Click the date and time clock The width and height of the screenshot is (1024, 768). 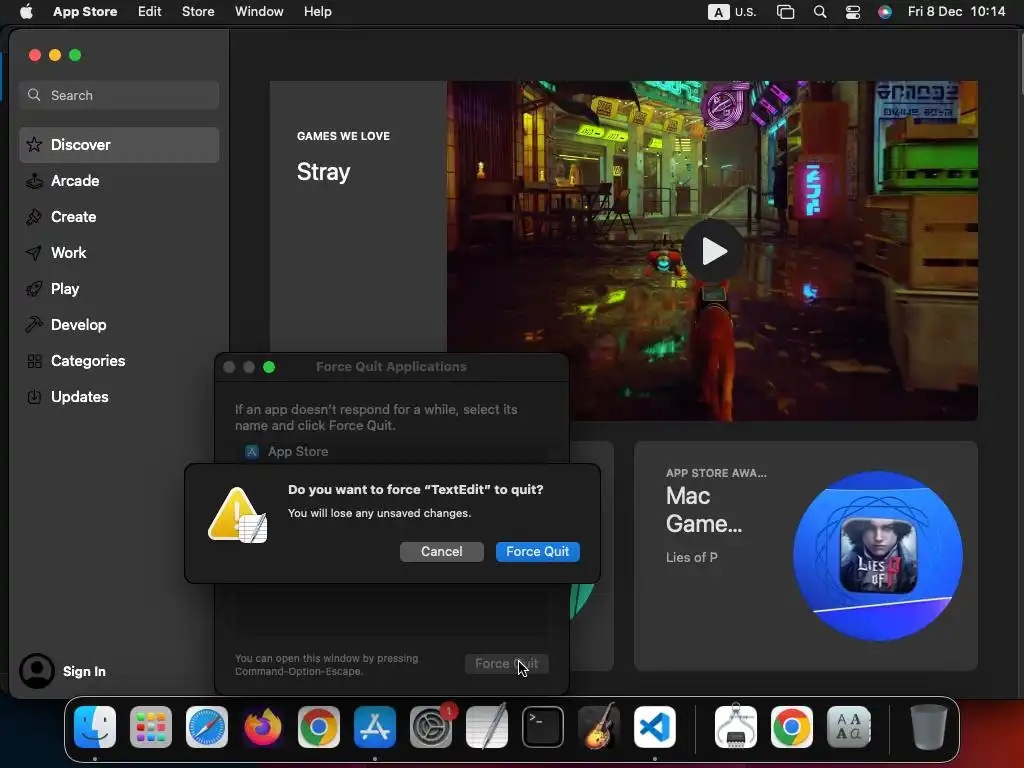(956, 12)
